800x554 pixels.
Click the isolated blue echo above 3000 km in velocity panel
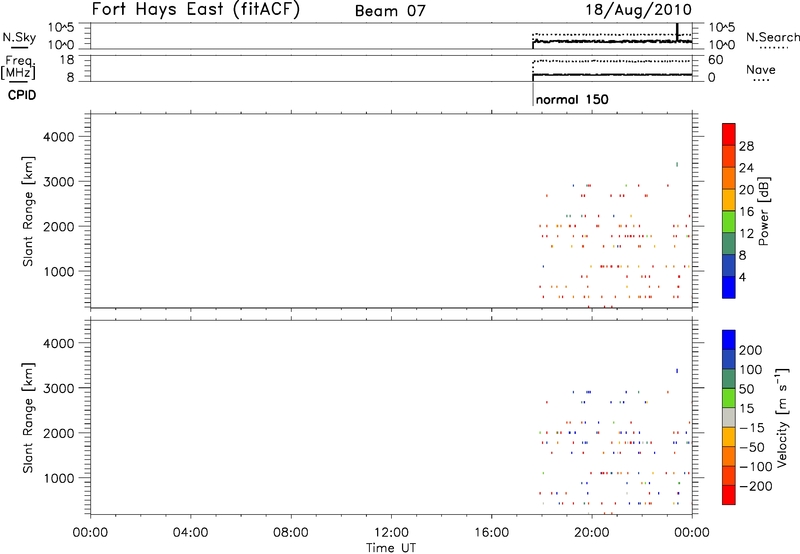coord(677,371)
